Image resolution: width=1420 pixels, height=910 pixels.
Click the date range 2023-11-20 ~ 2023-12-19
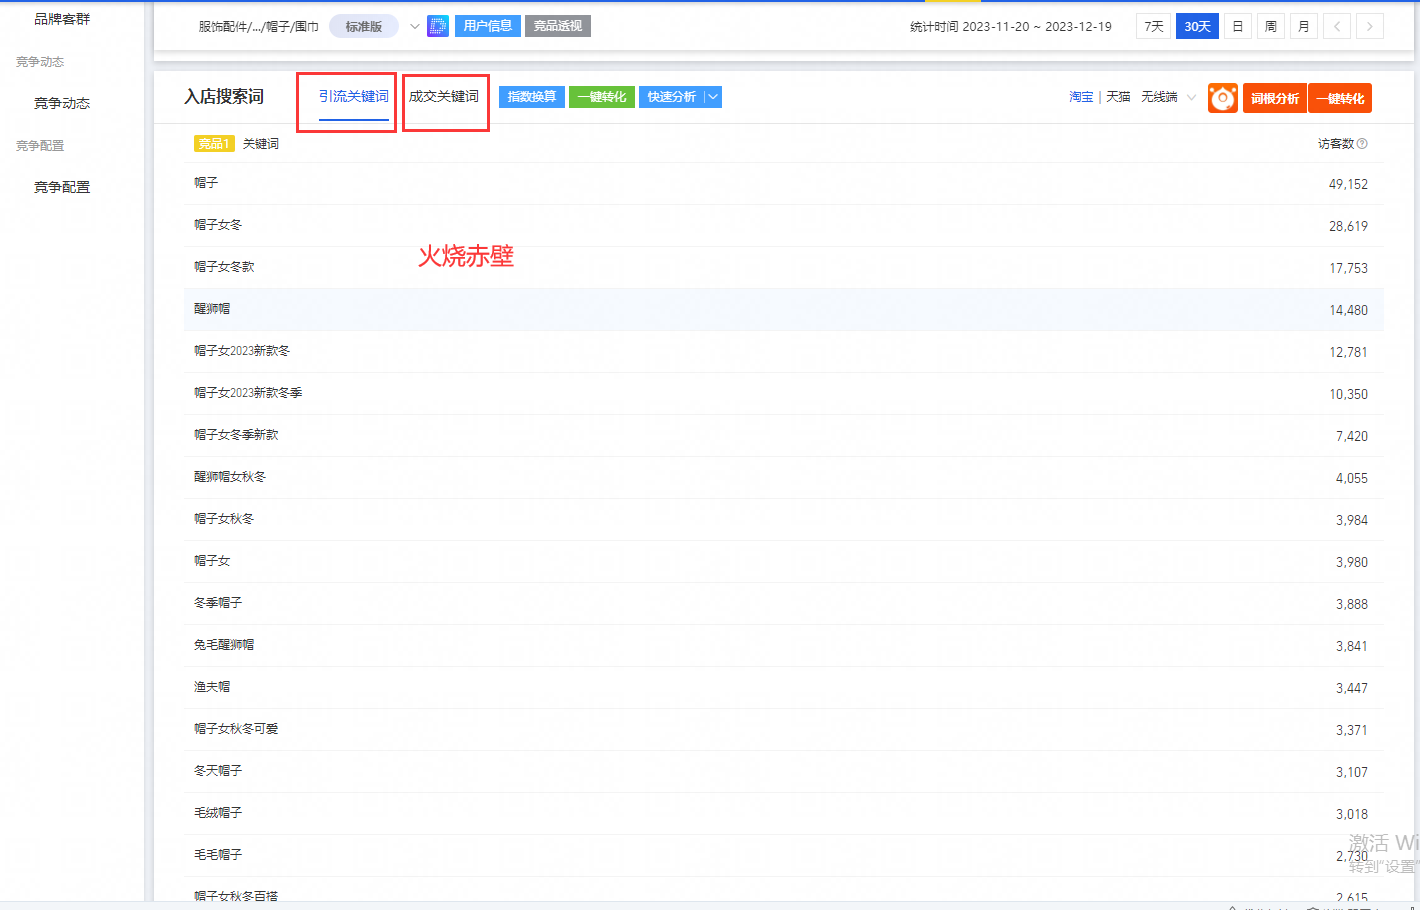click(x=1037, y=27)
